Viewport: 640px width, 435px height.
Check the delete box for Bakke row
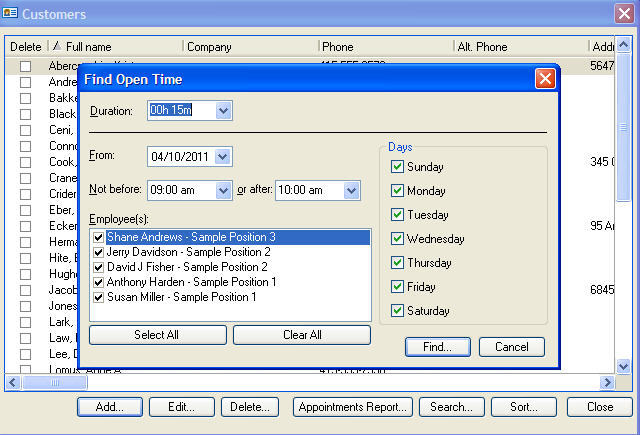click(x=26, y=98)
